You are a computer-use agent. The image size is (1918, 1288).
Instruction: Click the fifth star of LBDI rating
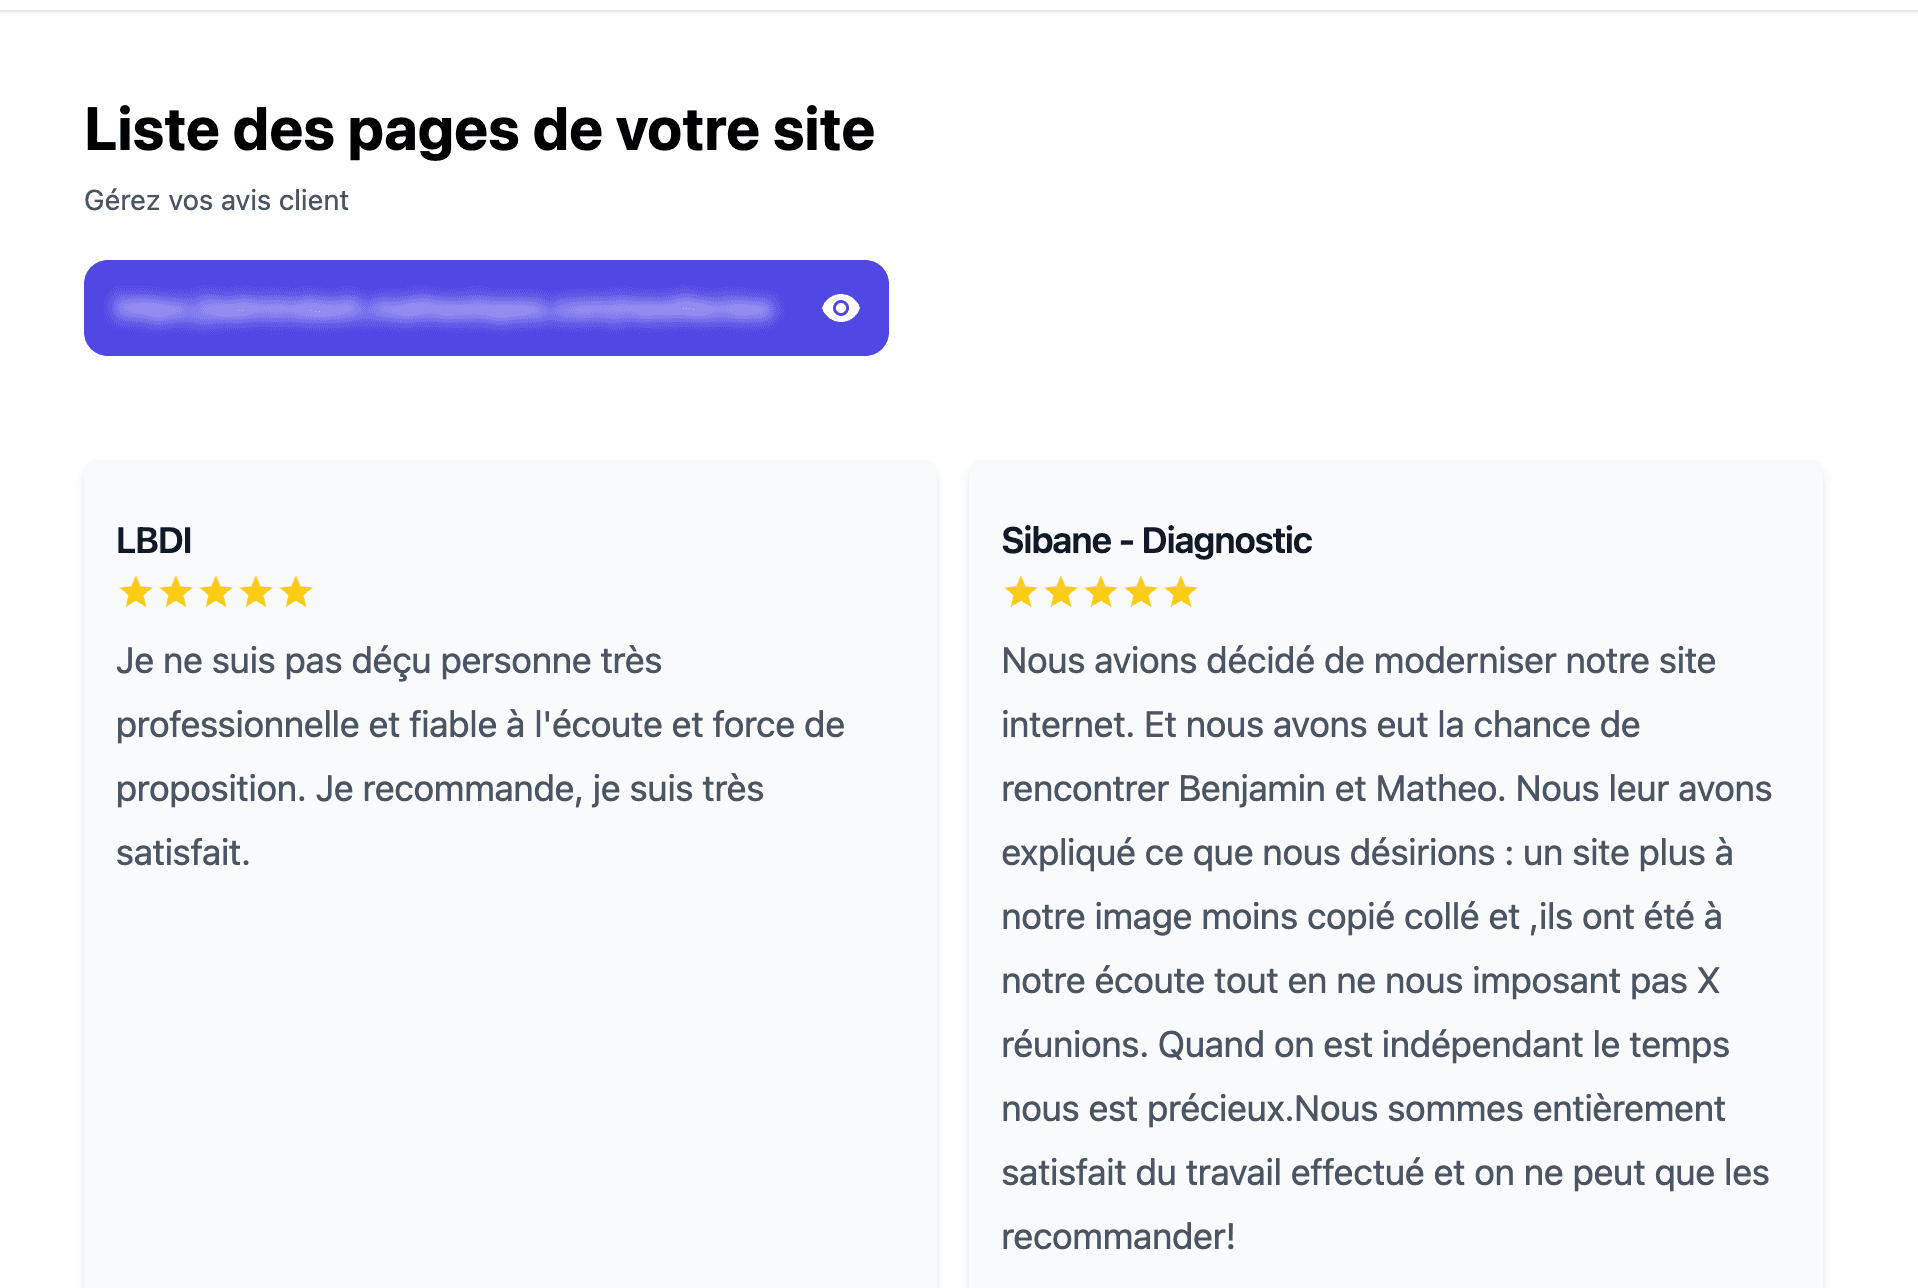pyautogui.click(x=296, y=592)
